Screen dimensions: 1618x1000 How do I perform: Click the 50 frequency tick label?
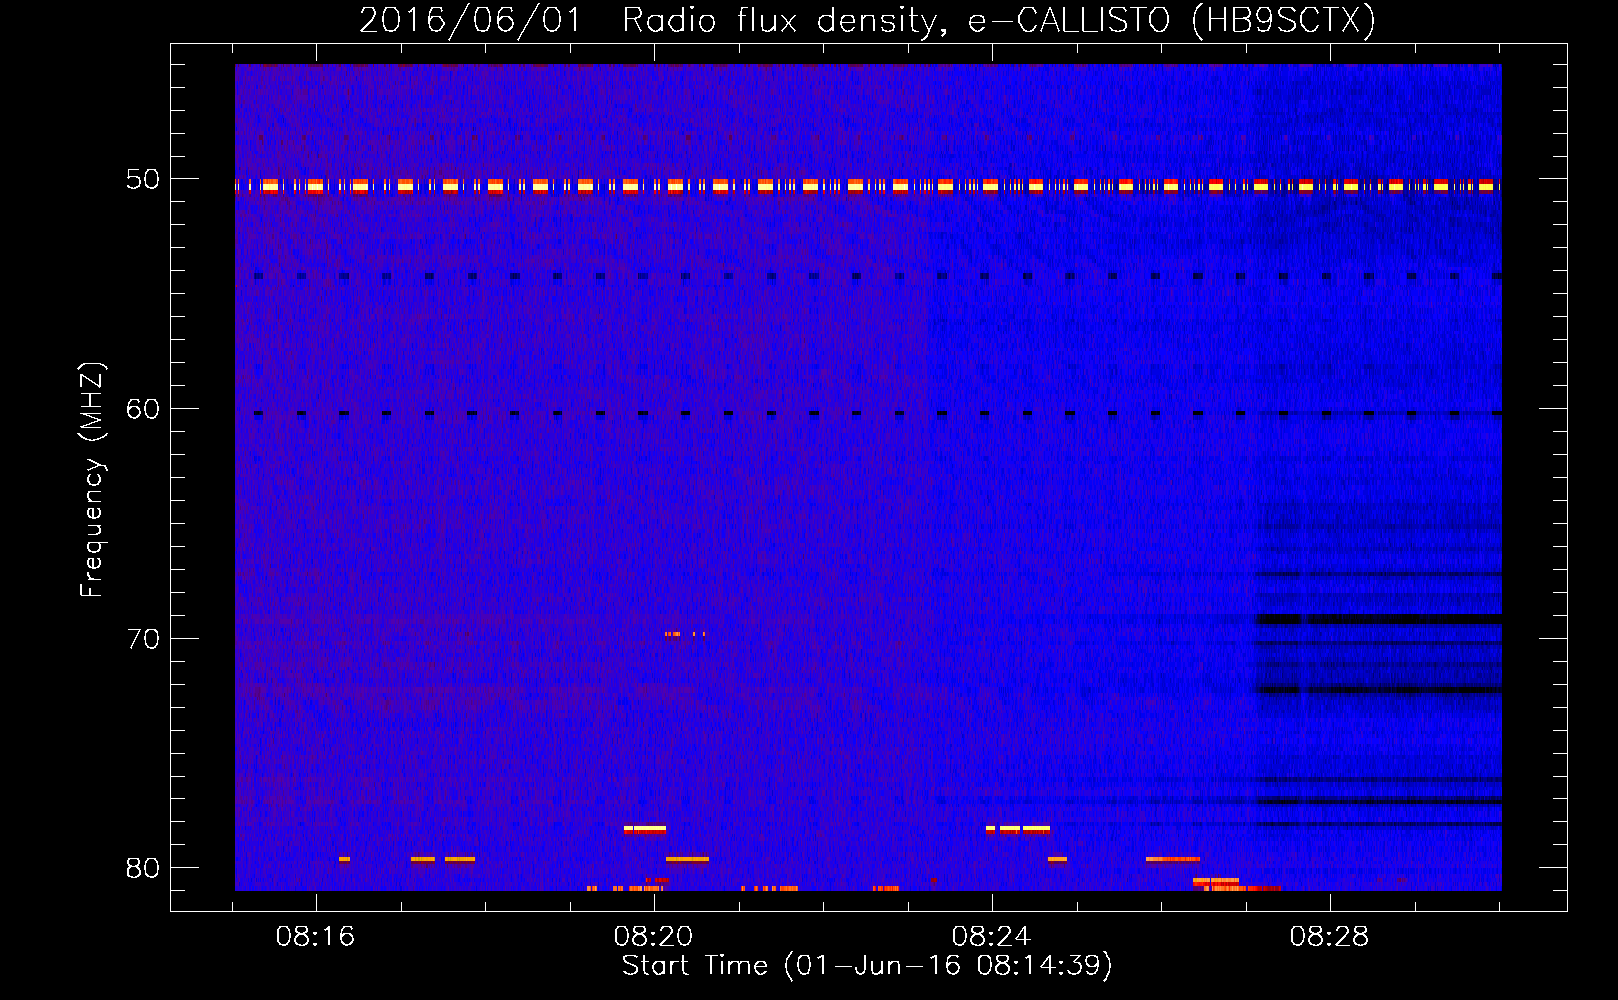[x=143, y=179]
